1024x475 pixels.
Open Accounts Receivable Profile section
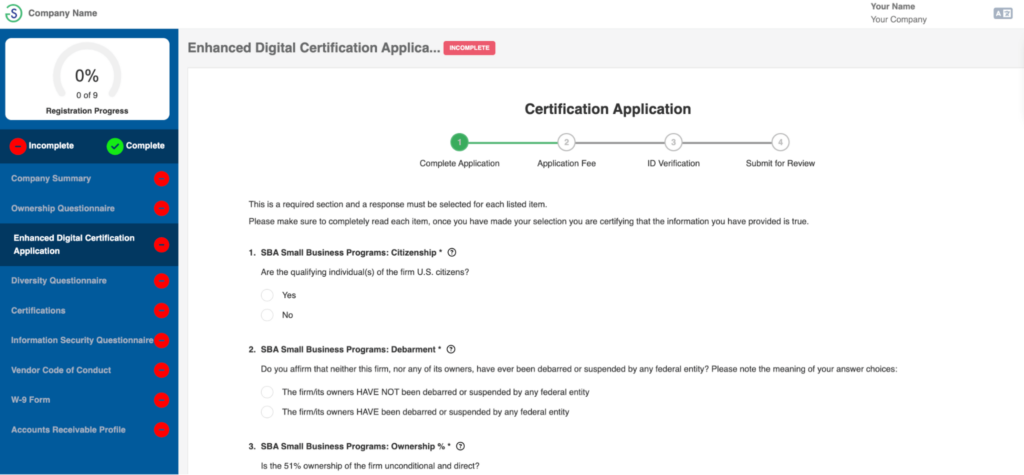[x=70, y=430]
